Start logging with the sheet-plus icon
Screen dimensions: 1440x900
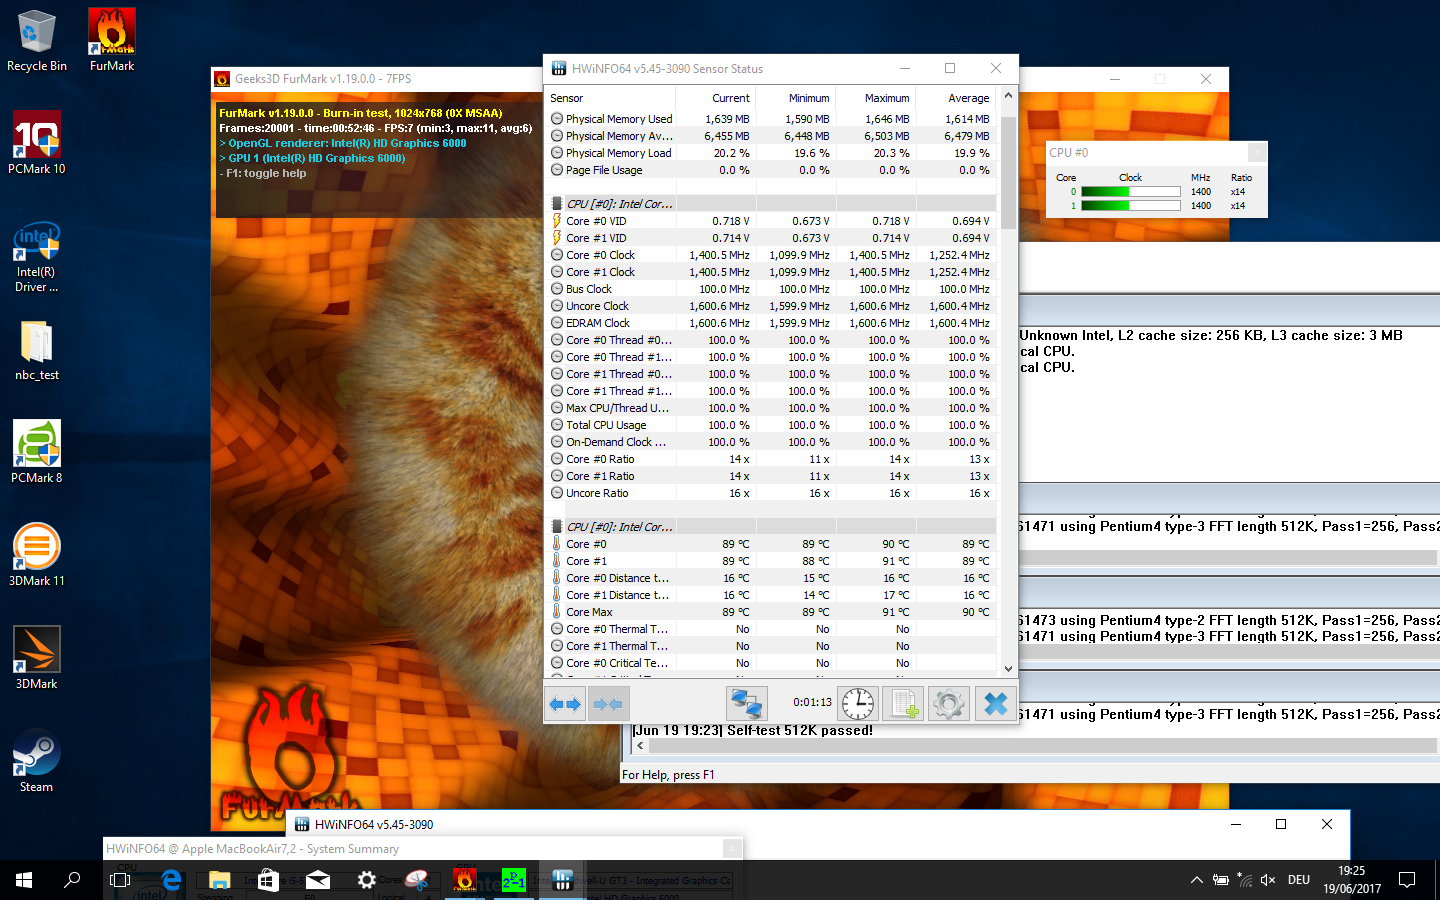click(903, 704)
